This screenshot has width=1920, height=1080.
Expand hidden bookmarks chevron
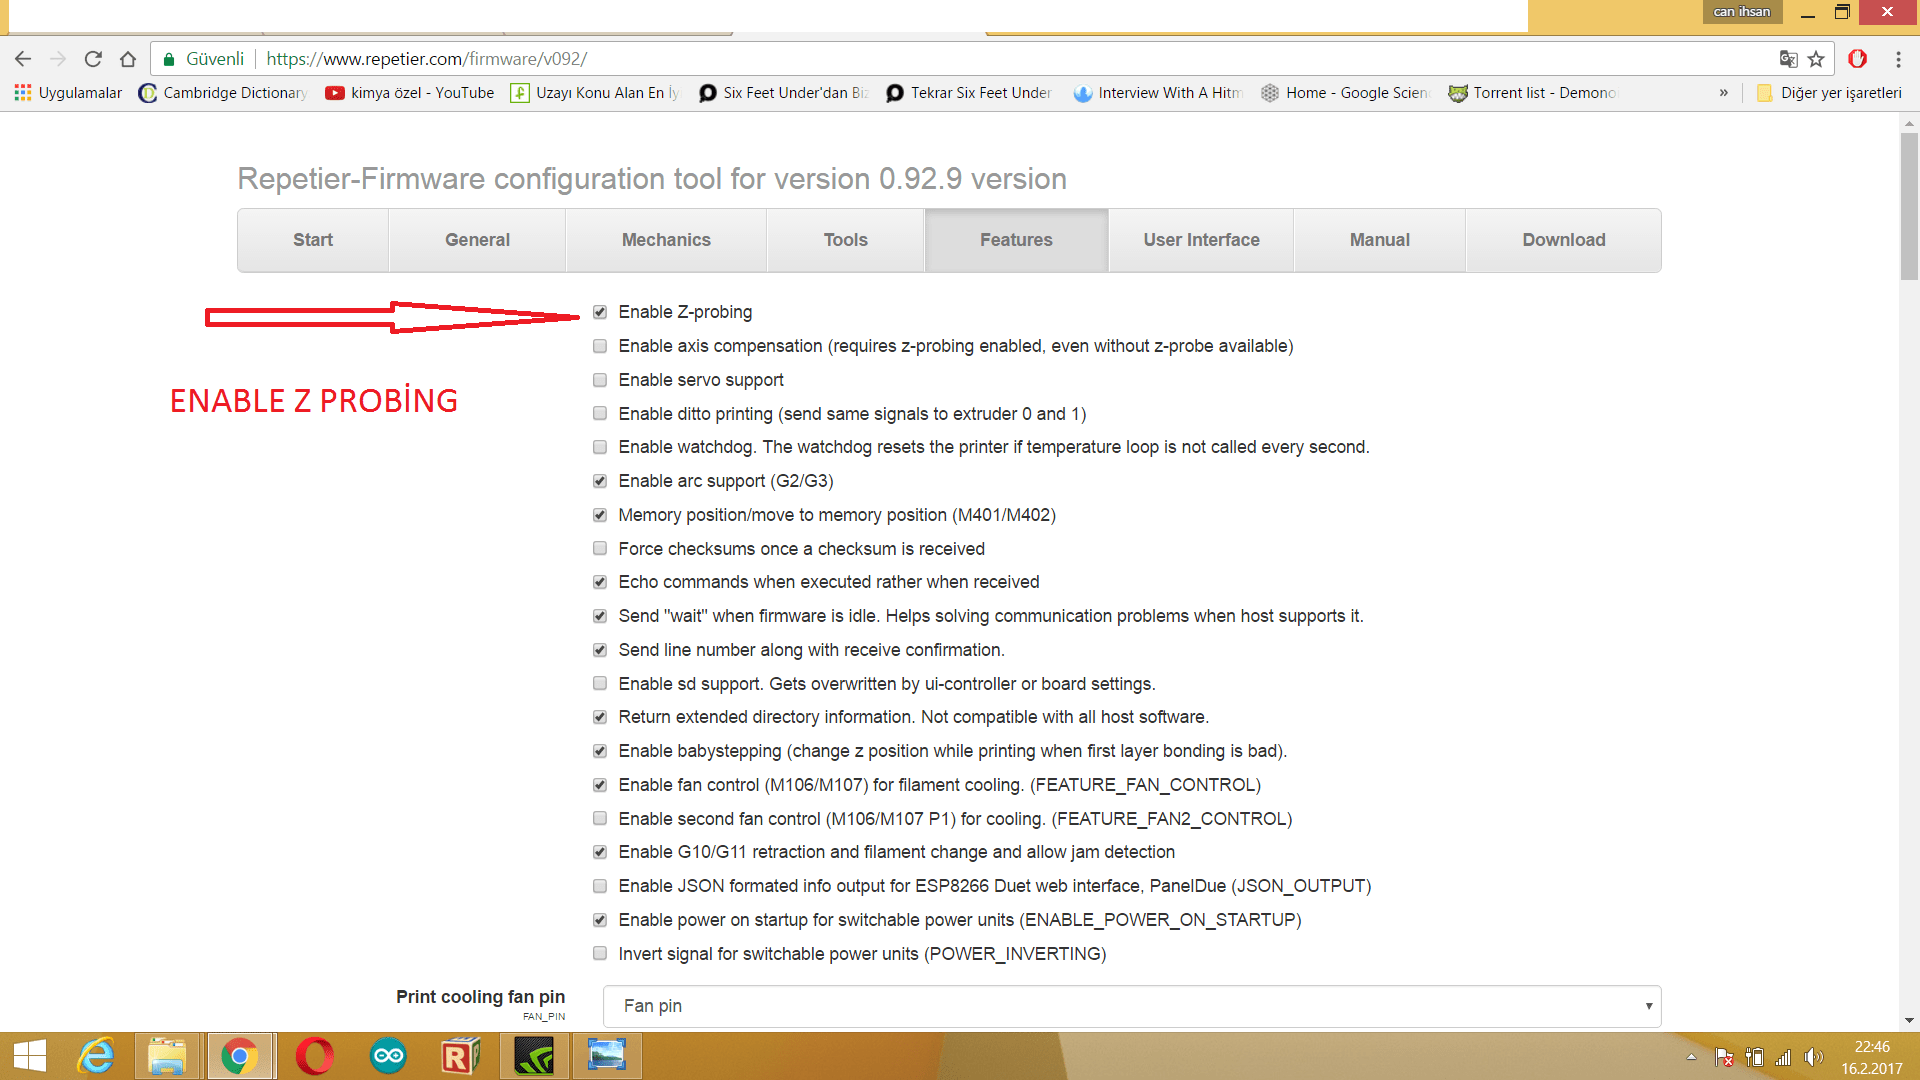coord(1723,93)
